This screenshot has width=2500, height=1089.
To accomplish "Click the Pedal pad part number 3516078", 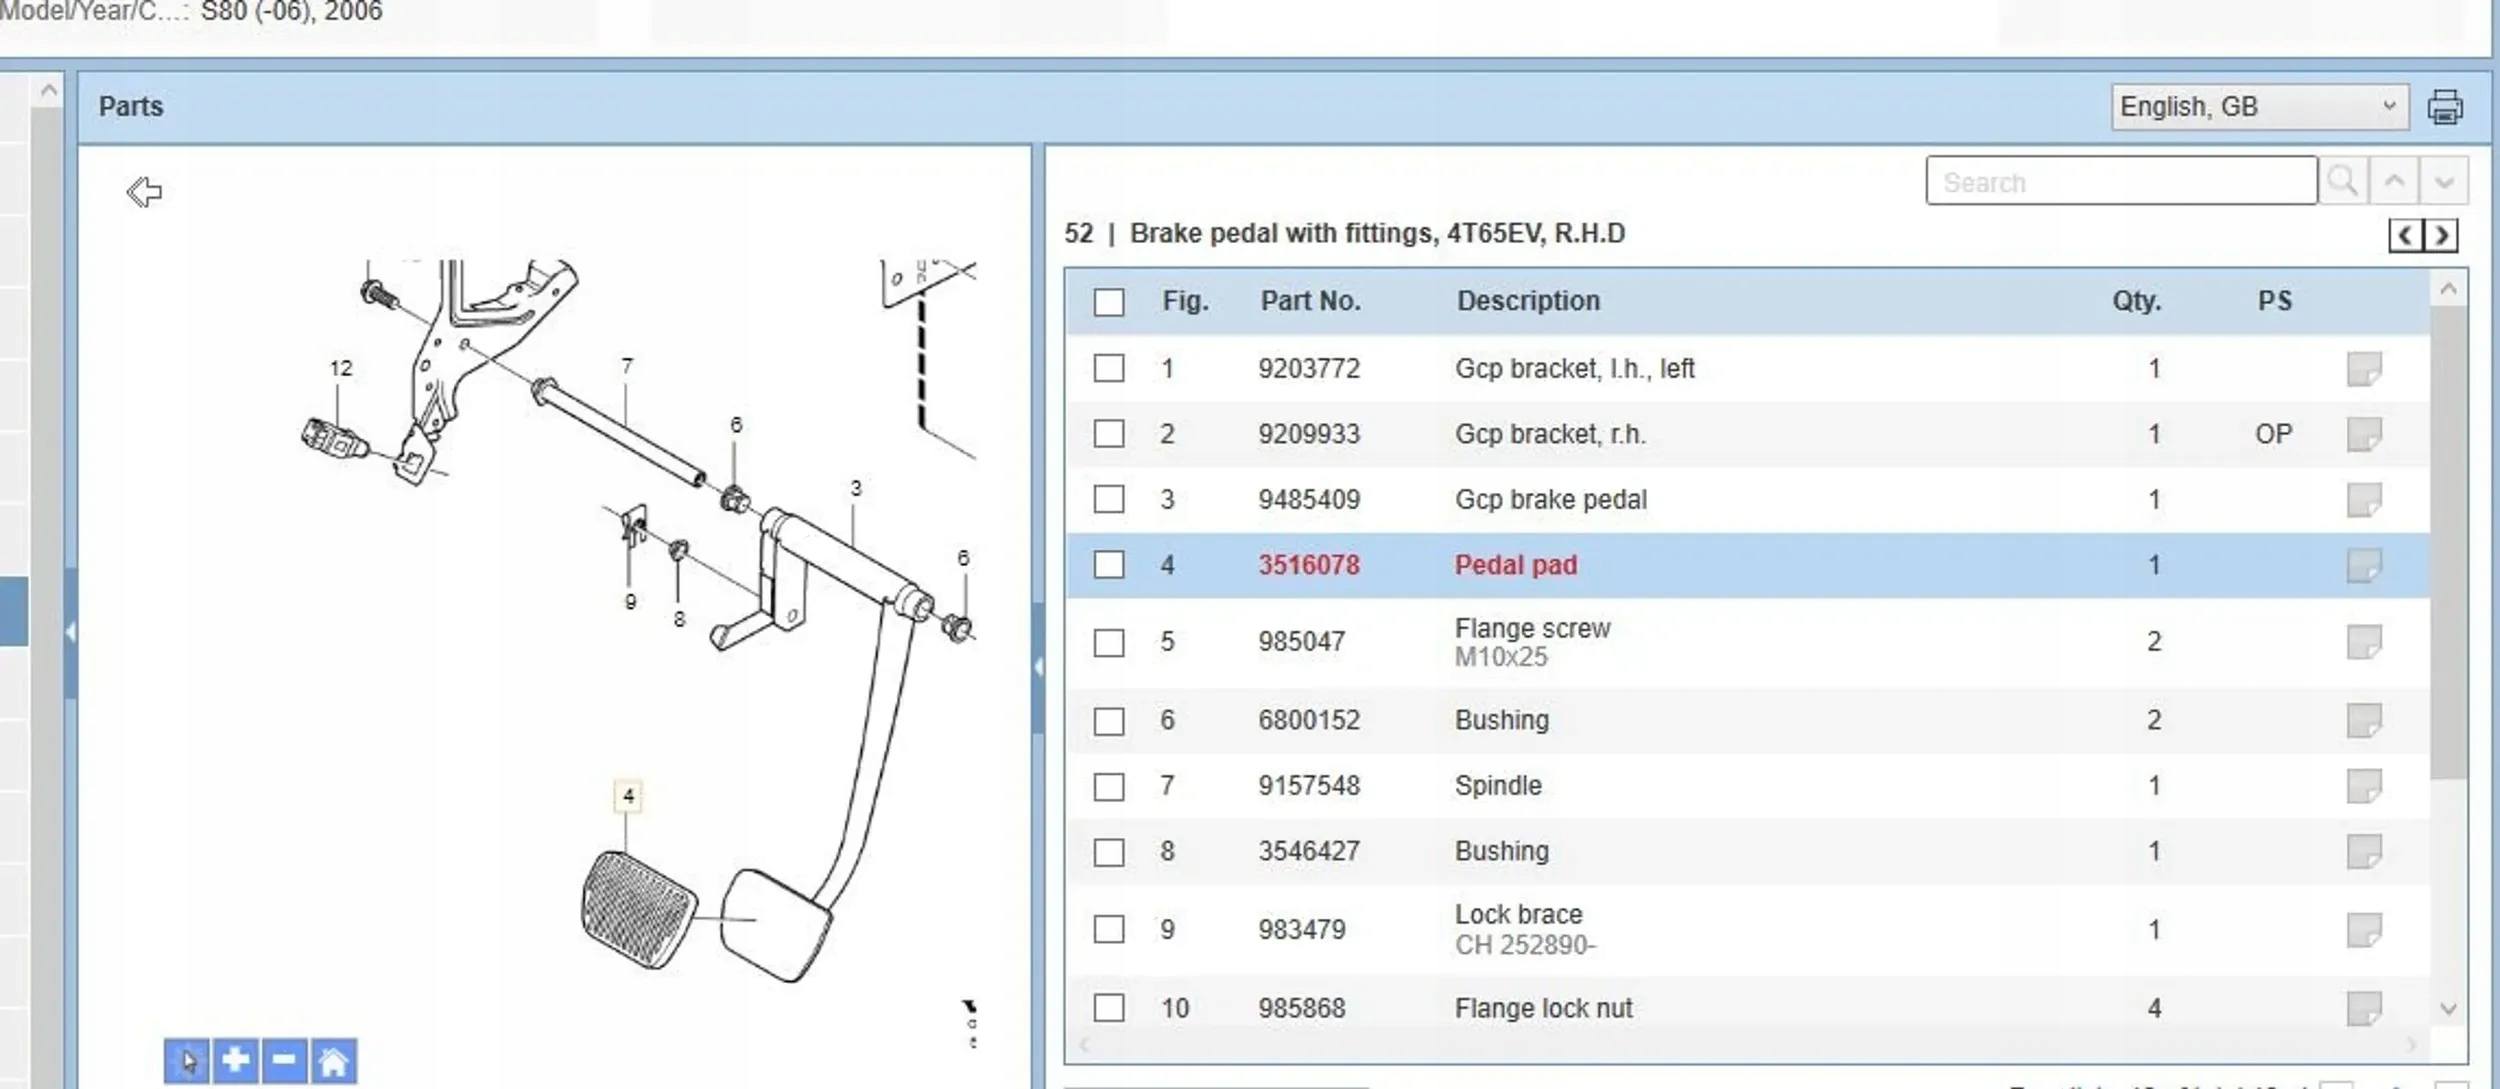I will coord(1308,565).
